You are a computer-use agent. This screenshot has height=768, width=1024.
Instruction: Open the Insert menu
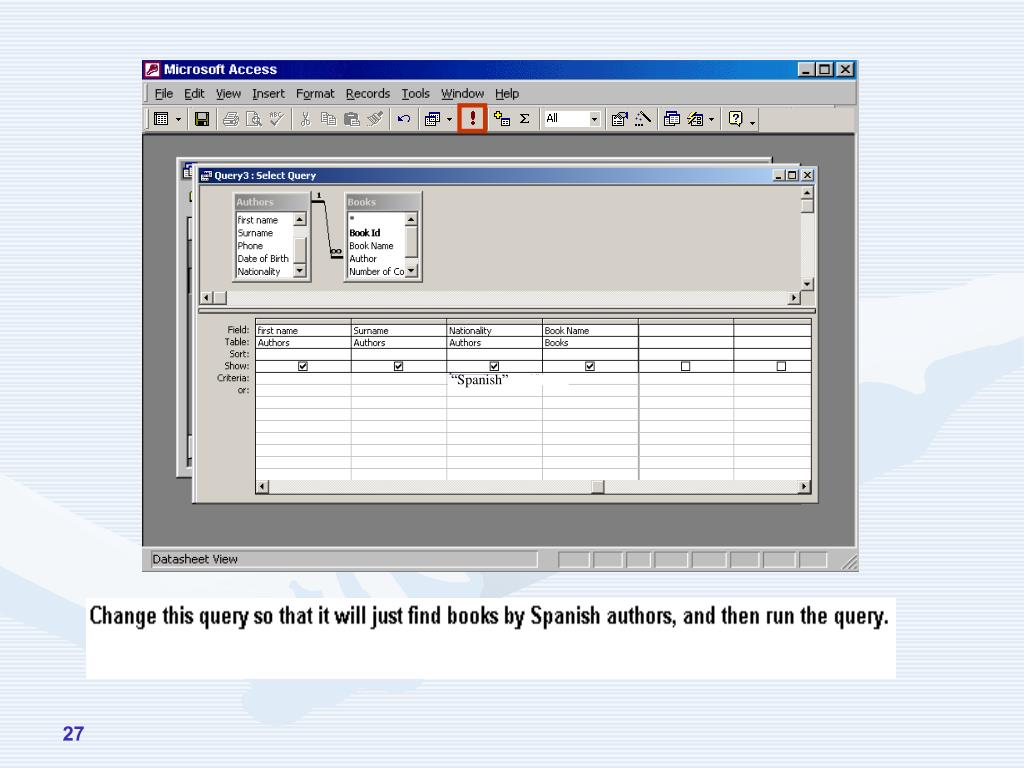[268, 94]
